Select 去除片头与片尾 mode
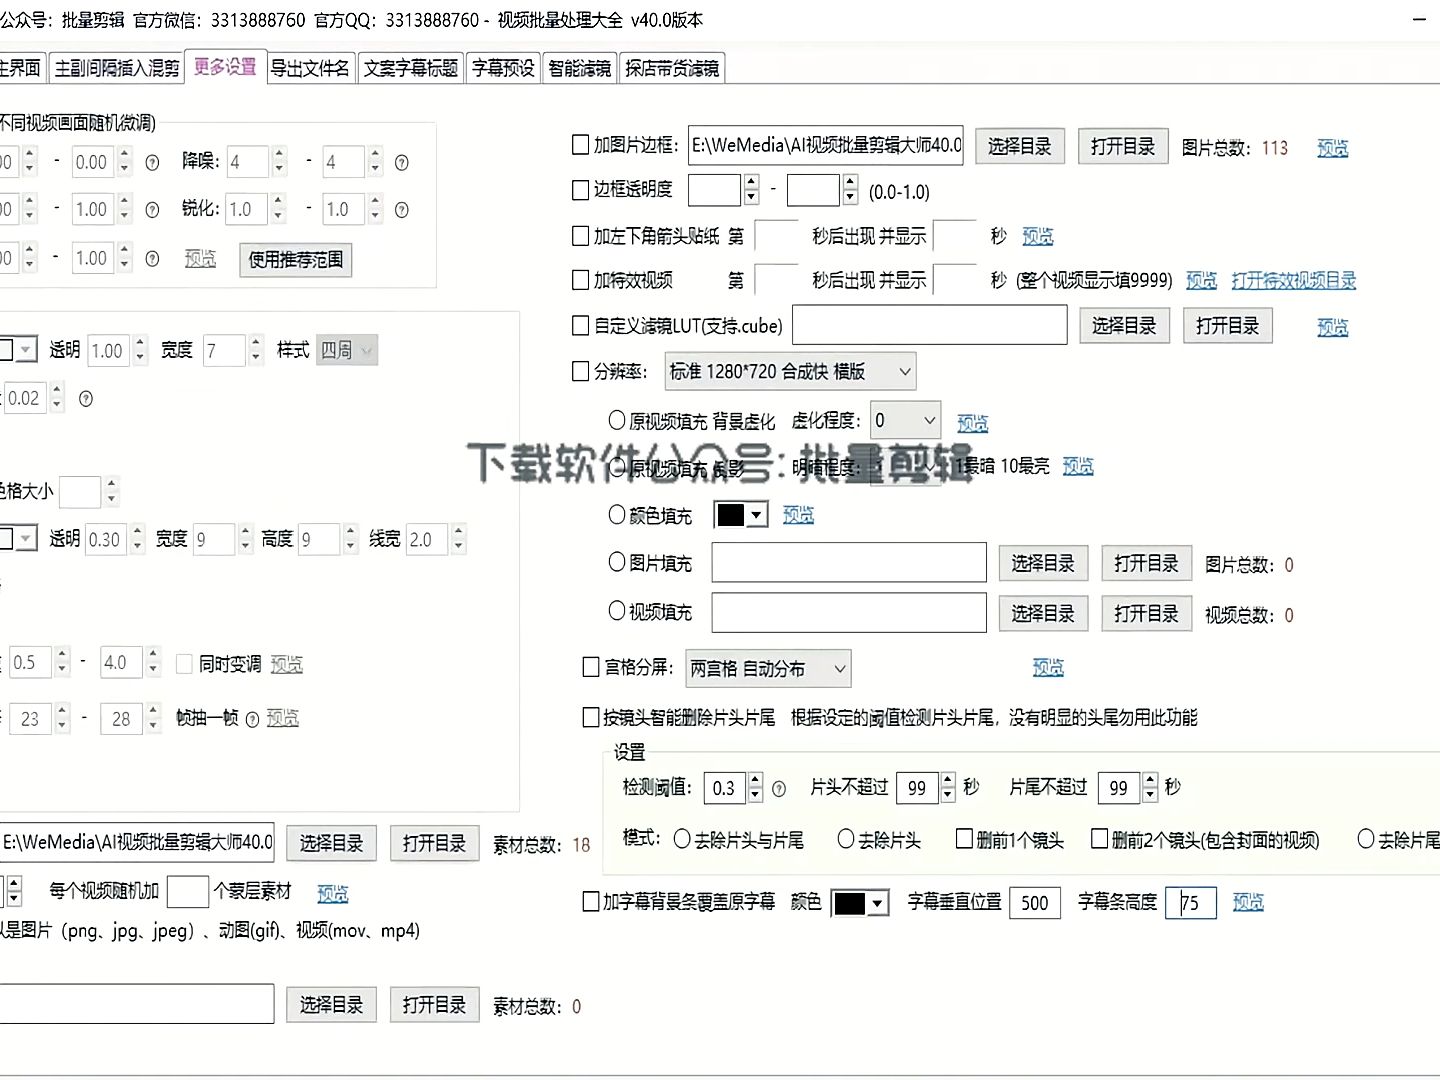The image size is (1440, 1080). (683, 839)
